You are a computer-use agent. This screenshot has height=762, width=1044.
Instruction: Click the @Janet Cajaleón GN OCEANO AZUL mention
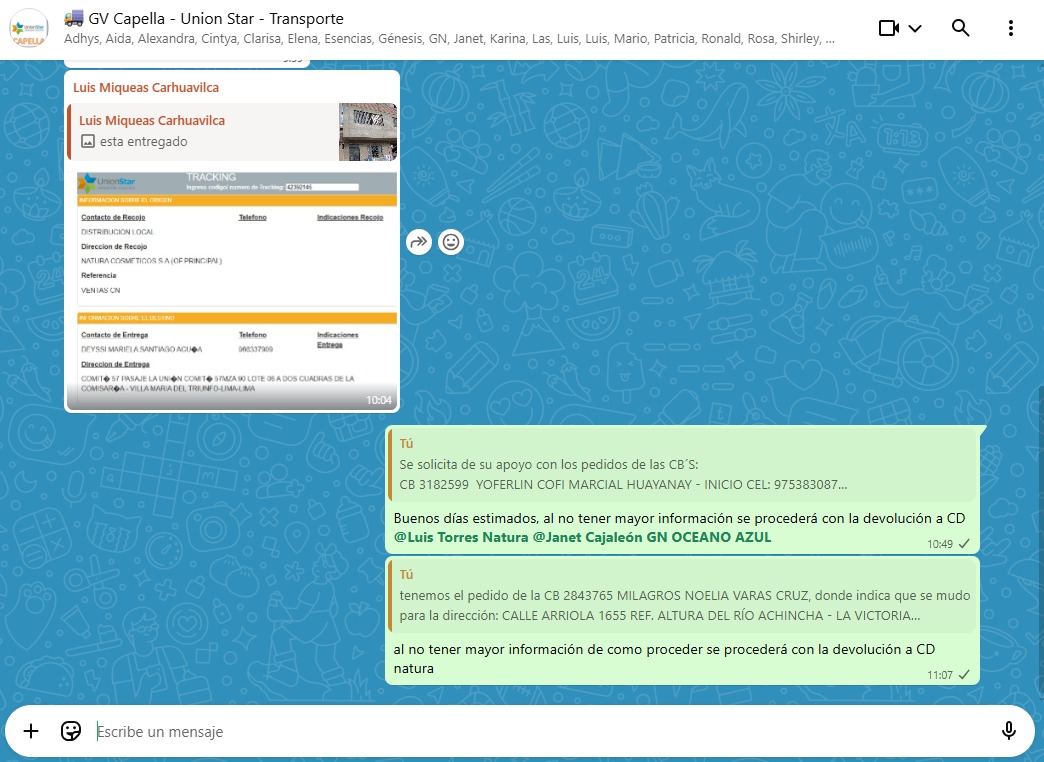651,537
